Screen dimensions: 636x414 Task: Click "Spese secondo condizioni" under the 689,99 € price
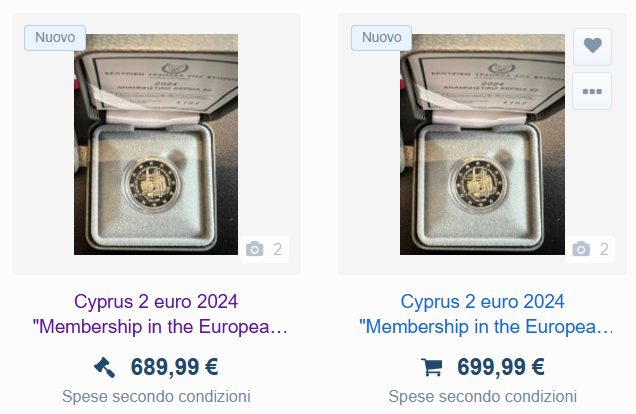tap(156, 396)
